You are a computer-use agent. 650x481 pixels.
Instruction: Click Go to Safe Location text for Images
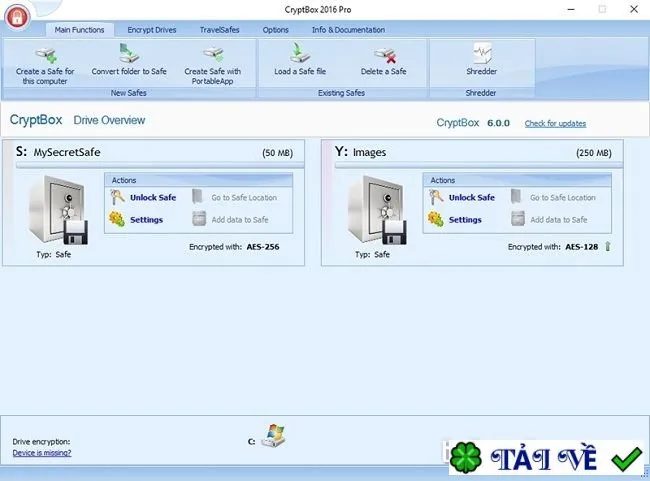(563, 198)
